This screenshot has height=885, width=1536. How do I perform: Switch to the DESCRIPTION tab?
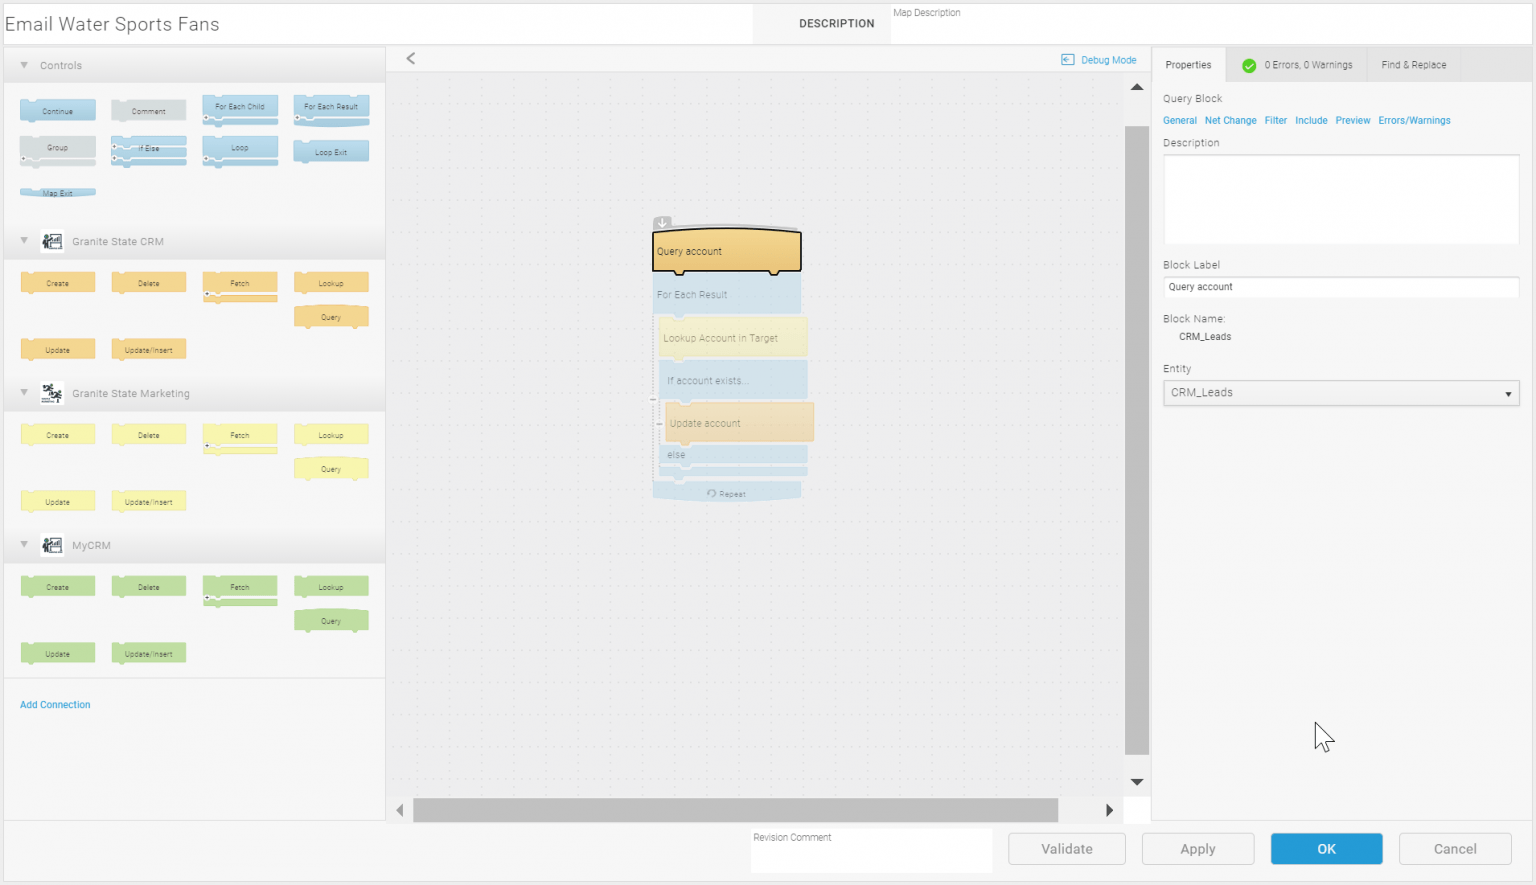point(837,23)
